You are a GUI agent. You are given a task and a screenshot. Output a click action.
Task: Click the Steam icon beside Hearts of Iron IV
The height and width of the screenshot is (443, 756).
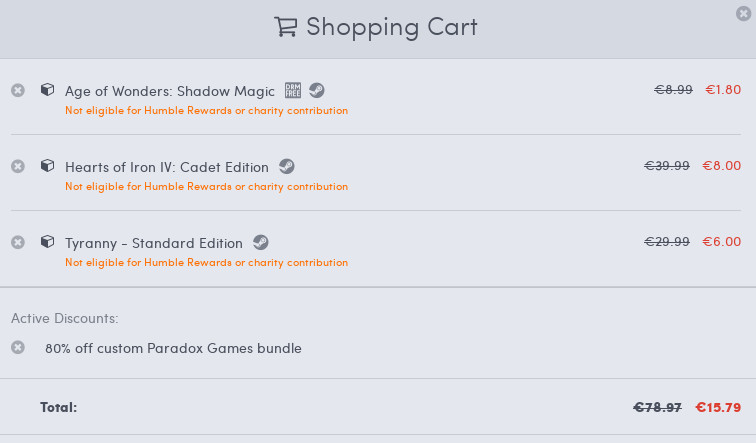pyautogui.click(x=286, y=166)
